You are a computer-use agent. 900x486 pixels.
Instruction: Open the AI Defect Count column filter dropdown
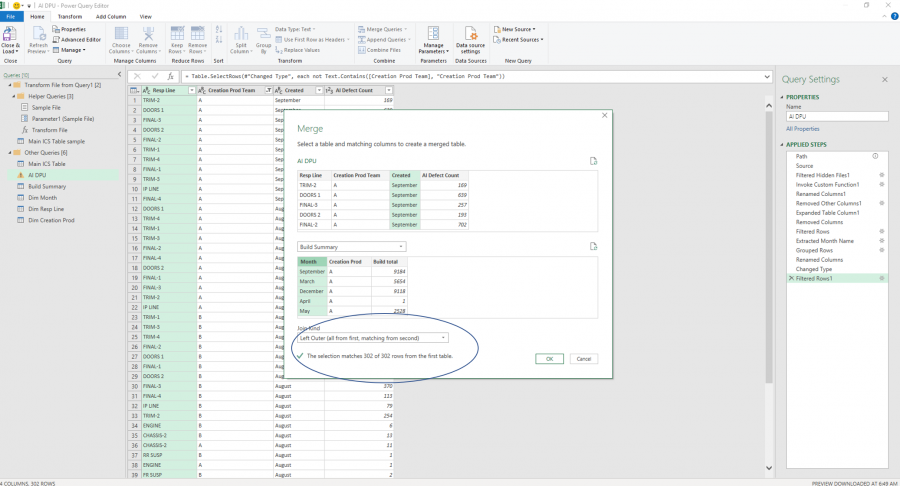point(389,91)
